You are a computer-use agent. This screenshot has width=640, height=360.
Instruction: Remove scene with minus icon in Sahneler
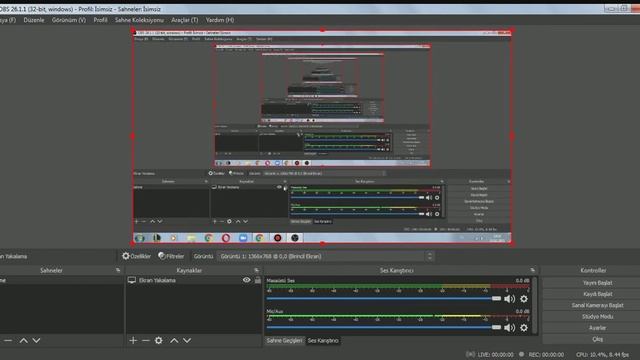tap(8, 340)
